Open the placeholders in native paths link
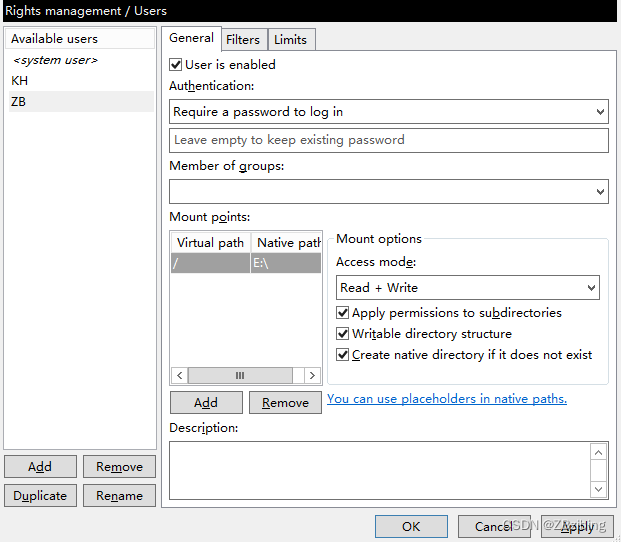This screenshot has height=542, width=621. [x=447, y=399]
